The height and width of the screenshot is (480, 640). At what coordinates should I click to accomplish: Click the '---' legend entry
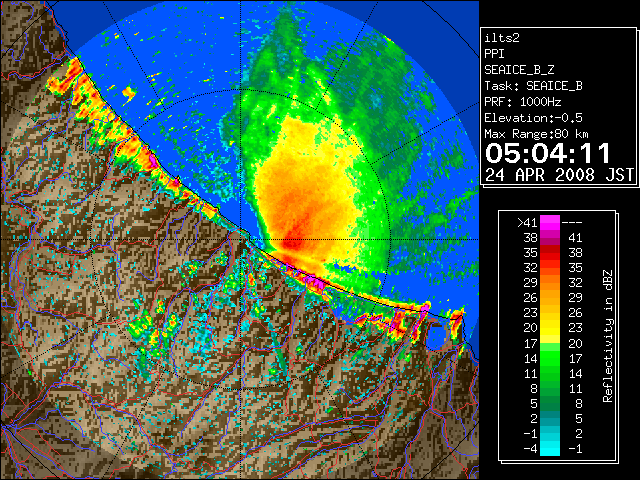[572, 222]
